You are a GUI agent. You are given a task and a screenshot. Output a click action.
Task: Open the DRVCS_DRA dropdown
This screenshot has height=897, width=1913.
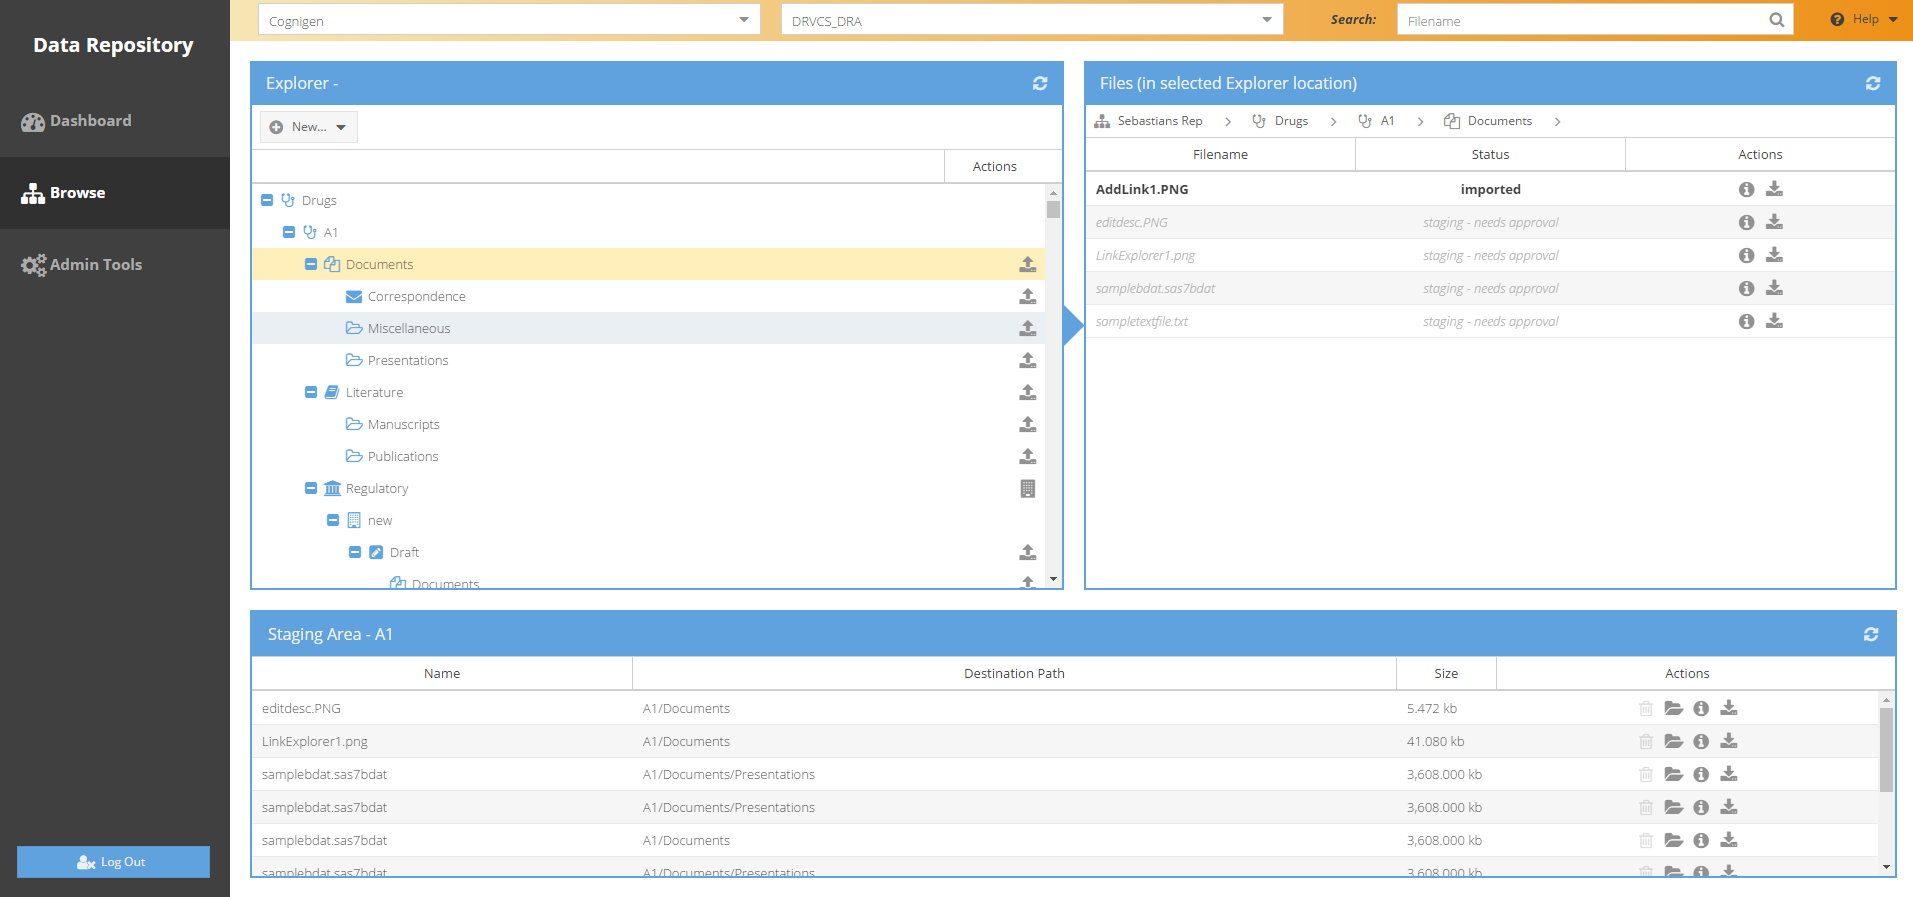point(1031,20)
